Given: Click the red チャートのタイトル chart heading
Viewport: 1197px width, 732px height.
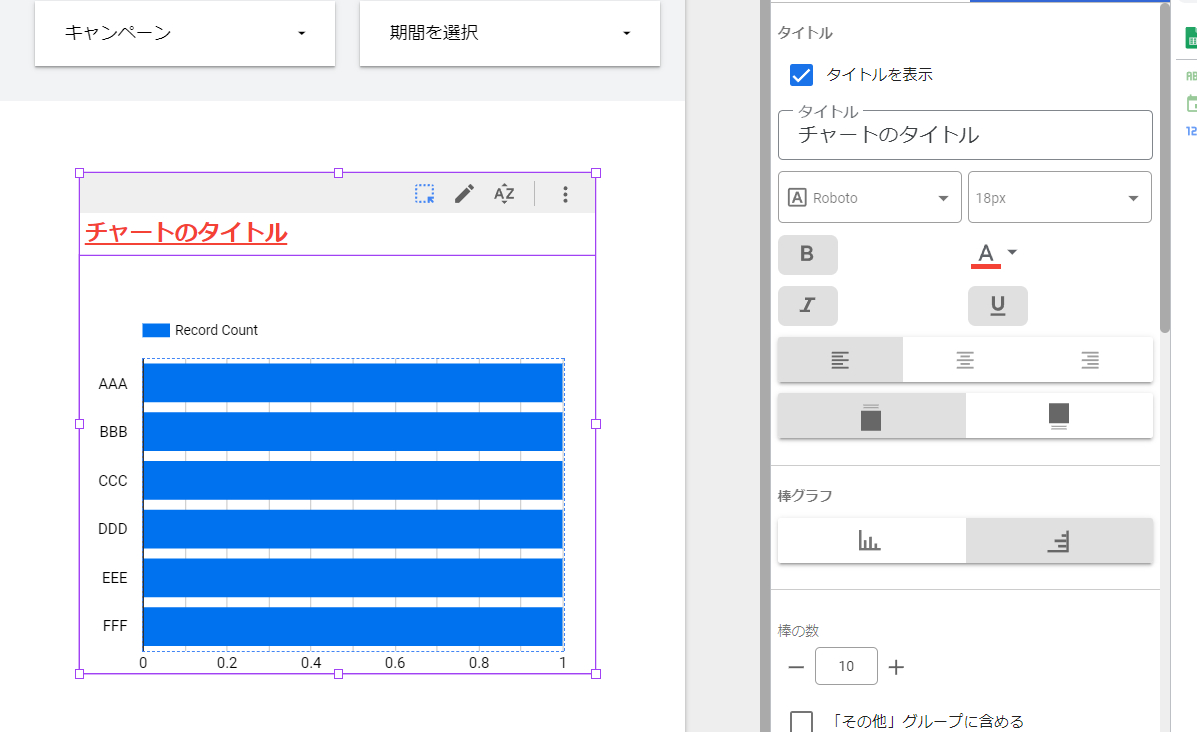Looking at the screenshot, I should click(x=186, y=232).
